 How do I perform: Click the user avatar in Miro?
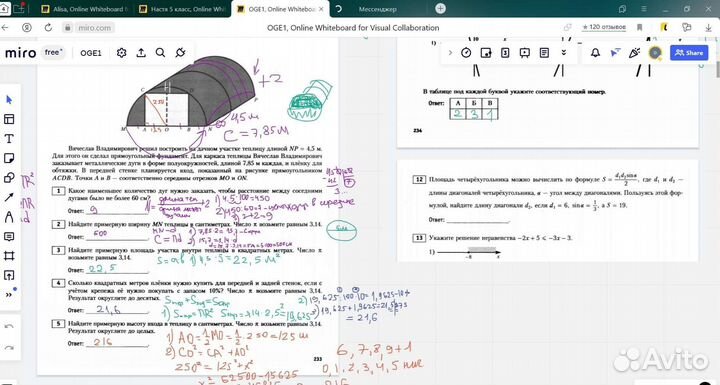(x=655, y=53)
